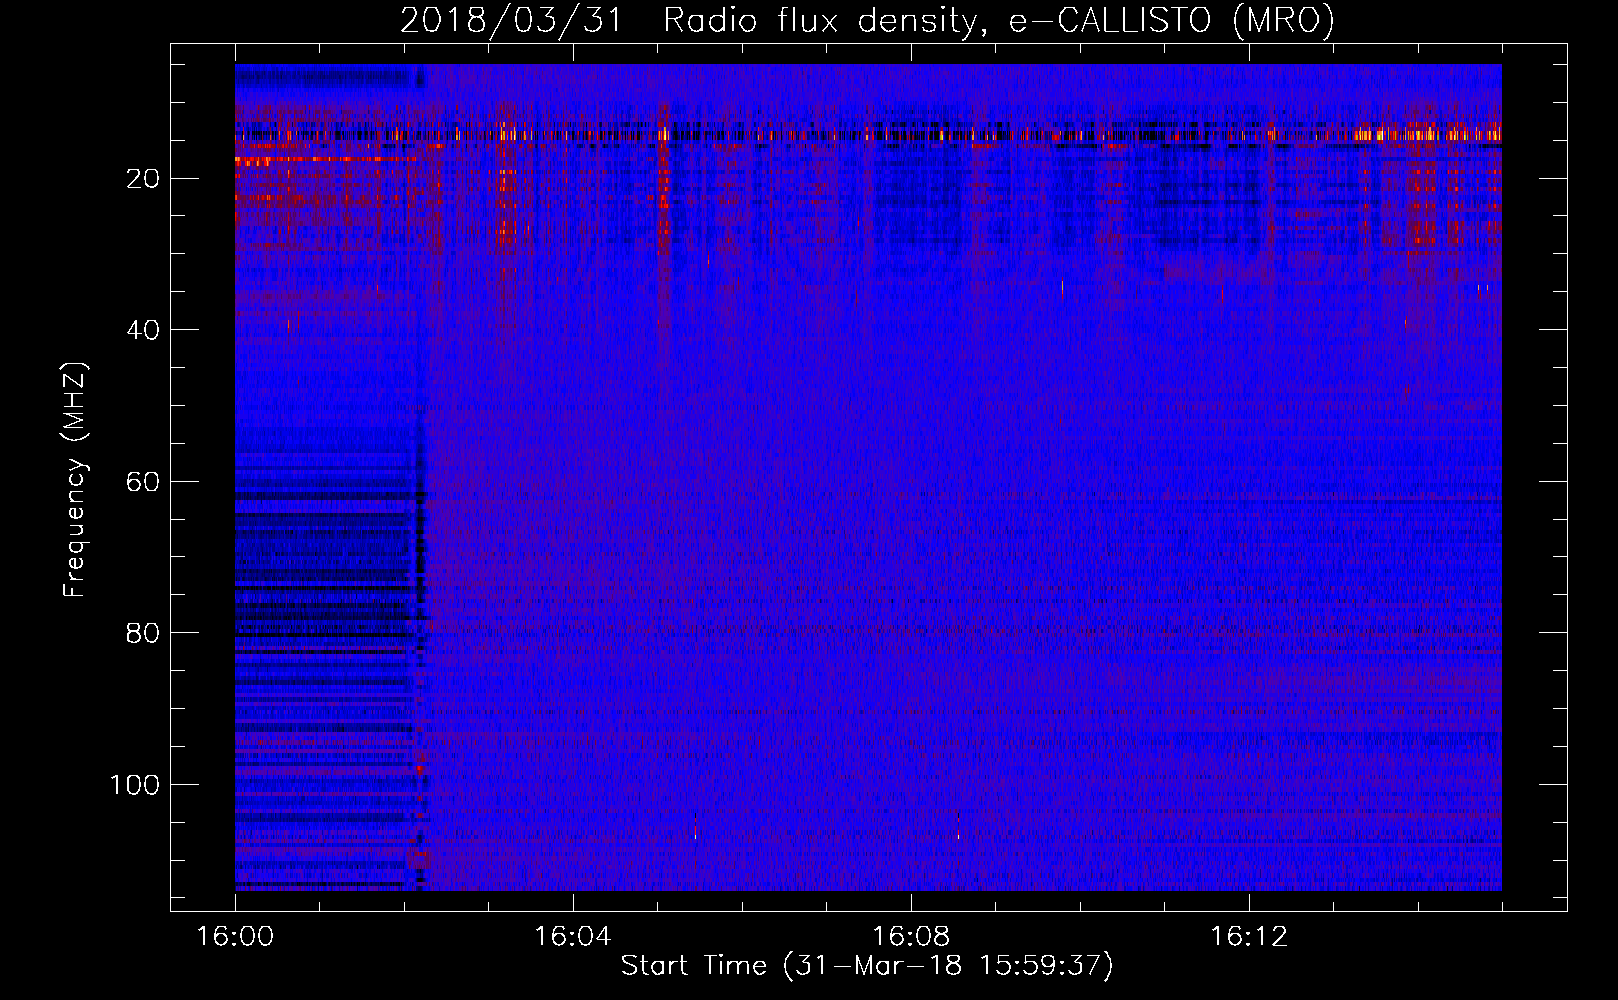1618x1000 pixels.
Task: Click the 20 MHz frequency label
Action: pyautogui.click(x=144, y=179)
